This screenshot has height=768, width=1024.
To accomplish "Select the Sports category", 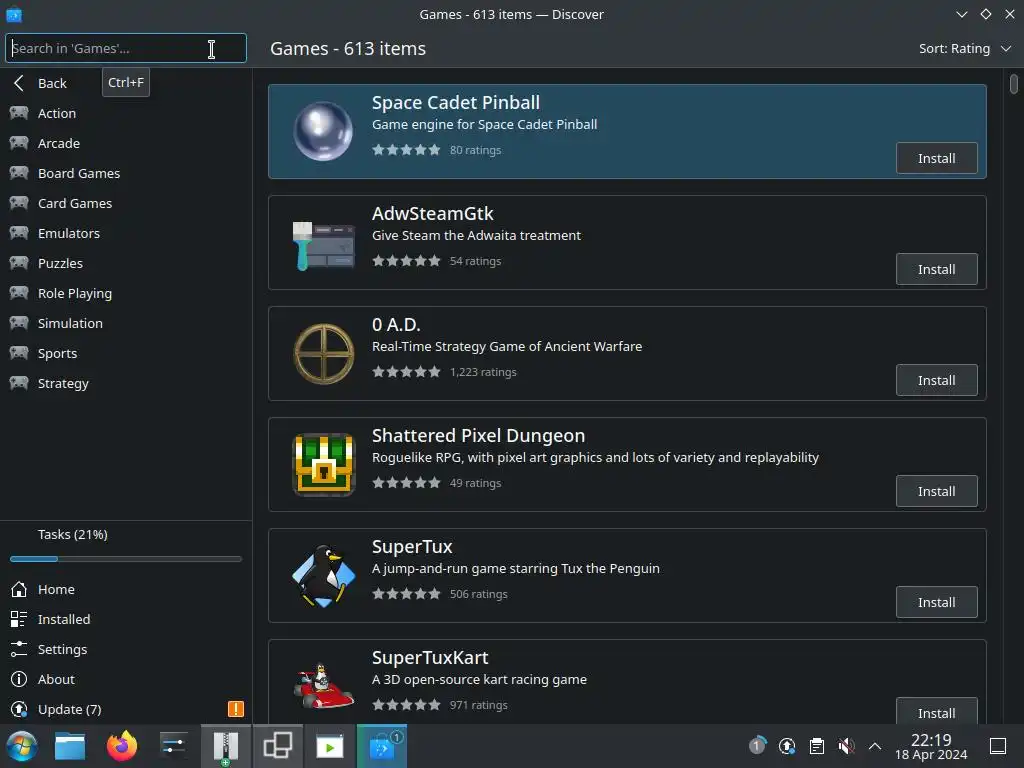I will point(125,353).
